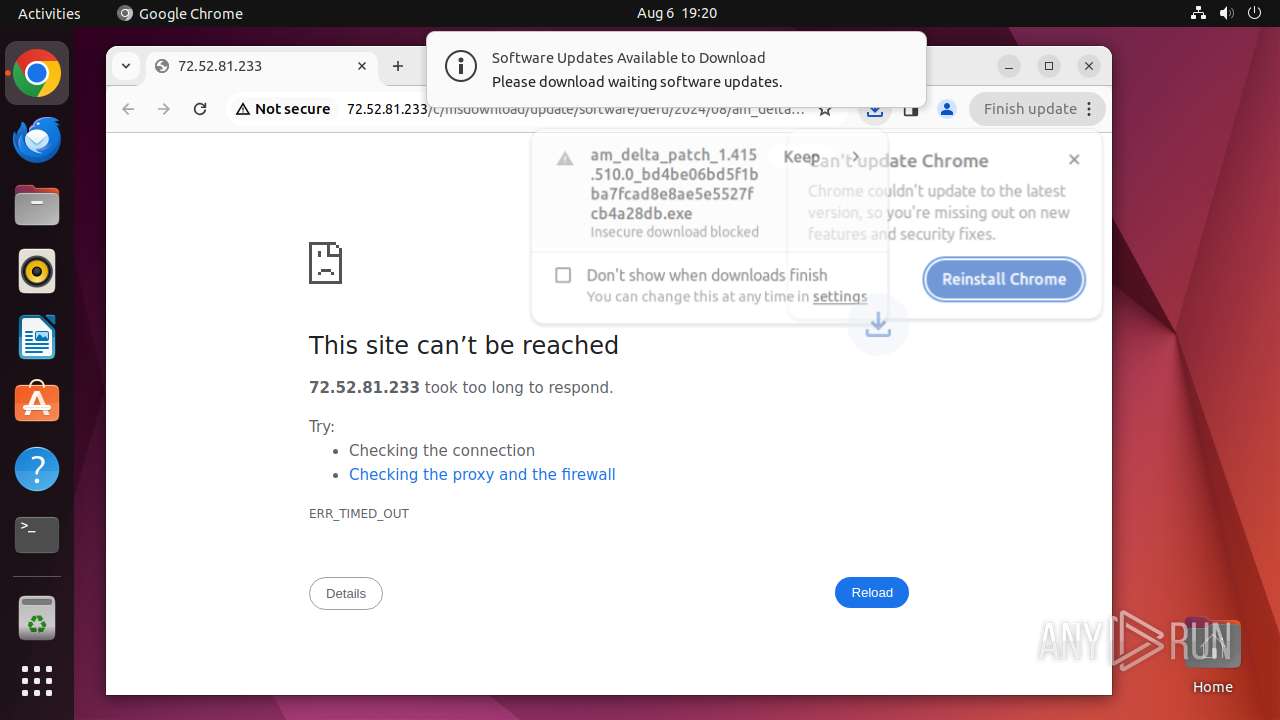Open the tab search dropdown
Viewport: 1280px width, 720px height.
click(126, 66)
